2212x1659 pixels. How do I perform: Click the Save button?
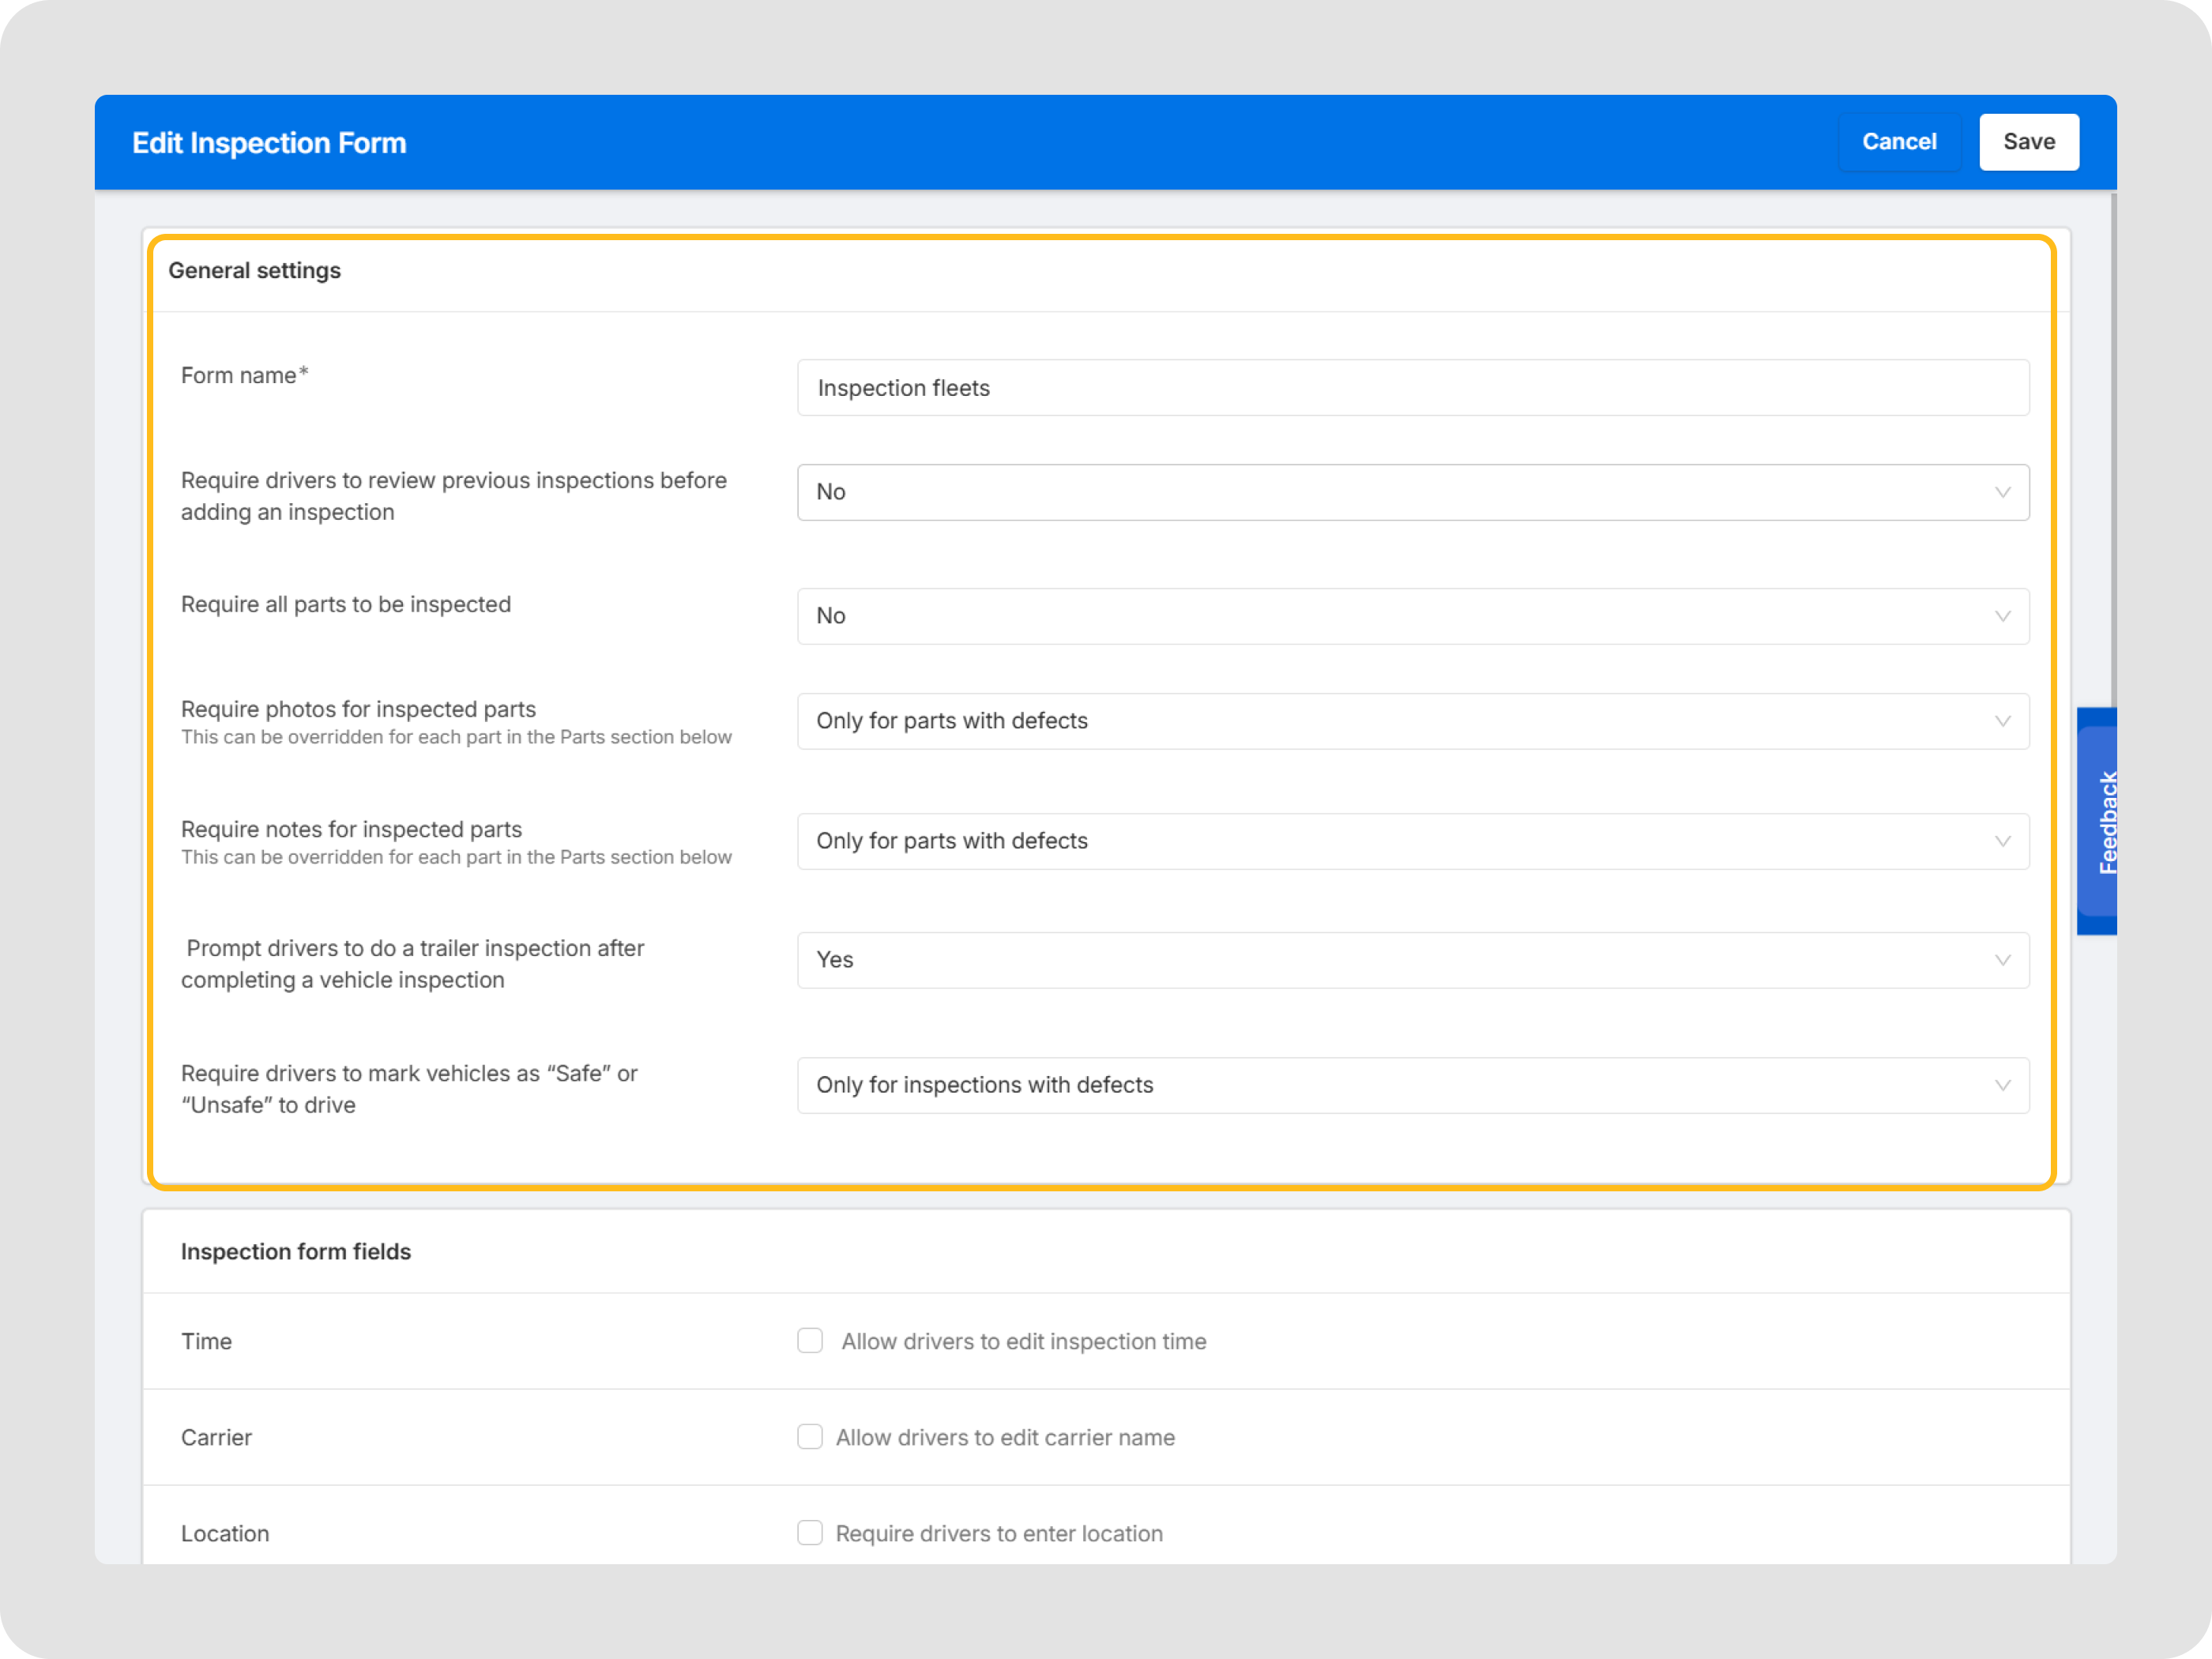click(2028, 142)
